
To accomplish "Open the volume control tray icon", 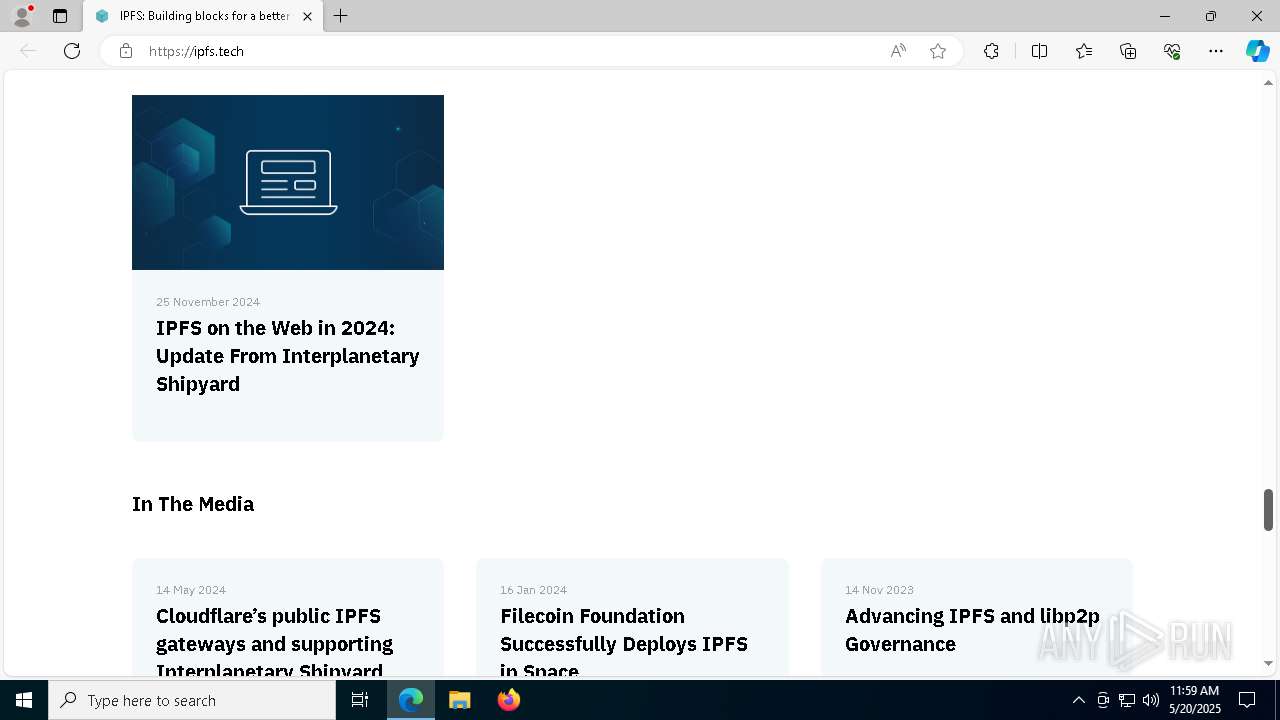I will pyautogui.click(x=1151, y=700).
